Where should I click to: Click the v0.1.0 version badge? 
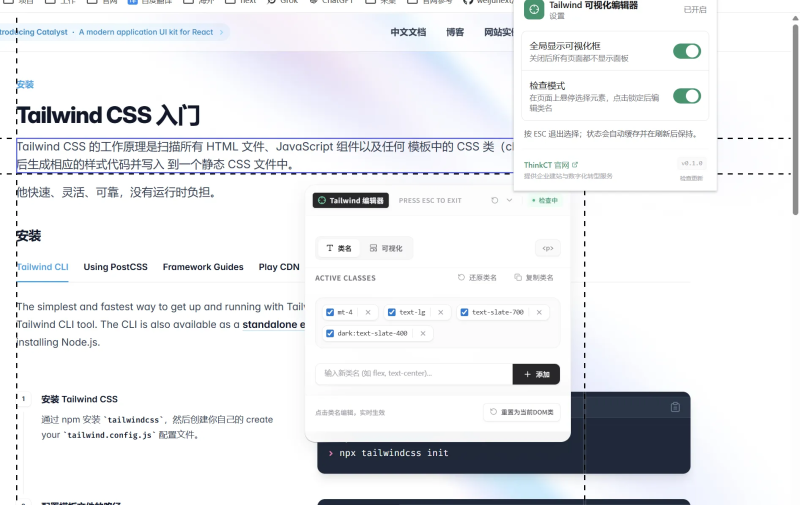[x=692, y=163]
